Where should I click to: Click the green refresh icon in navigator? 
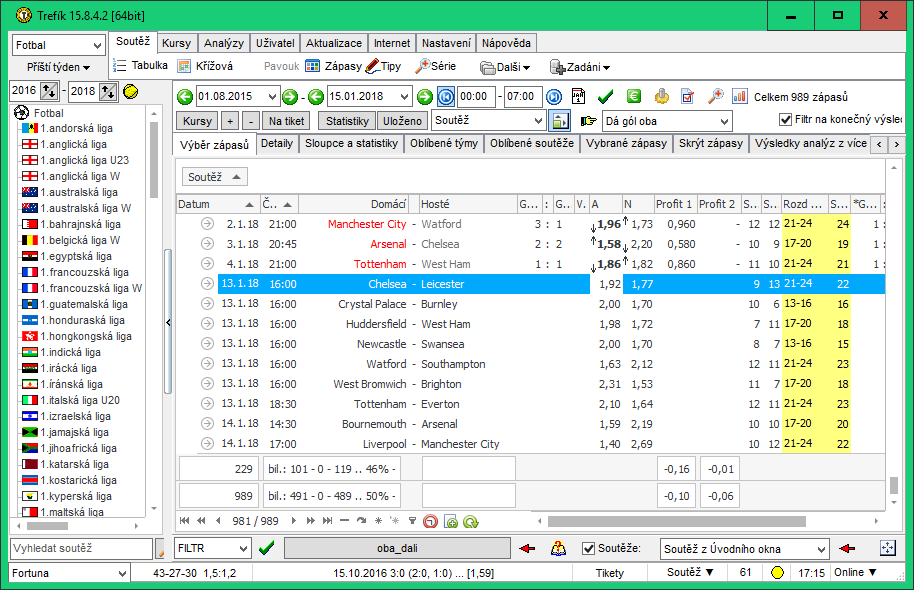click(x=470, y=521)
